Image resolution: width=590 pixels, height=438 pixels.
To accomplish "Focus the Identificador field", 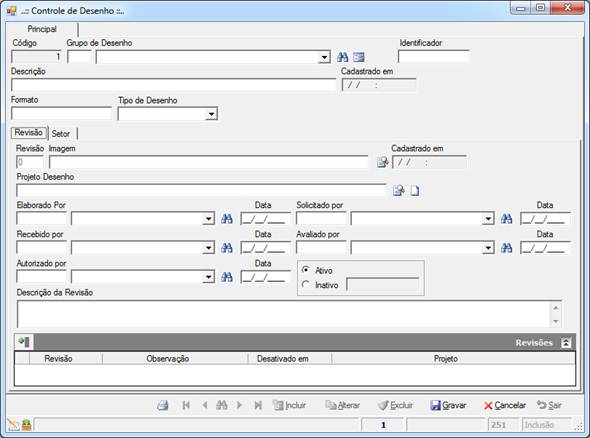I will (433, 57).
